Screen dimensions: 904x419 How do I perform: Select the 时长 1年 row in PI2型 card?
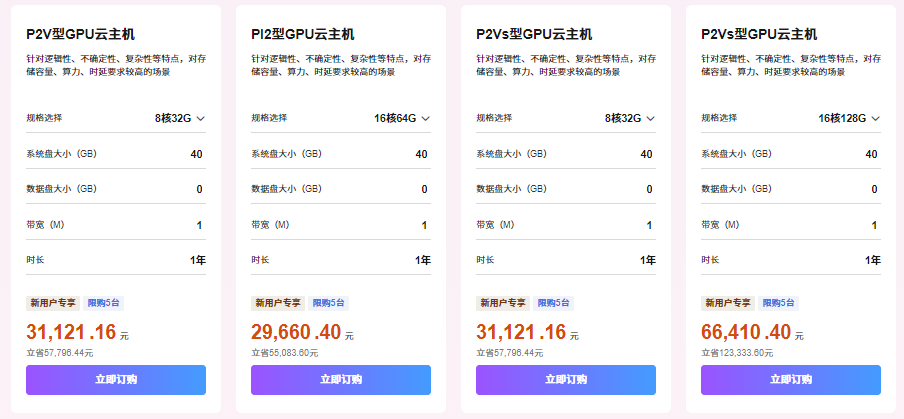pyautogui.click(x=341, y=261)
